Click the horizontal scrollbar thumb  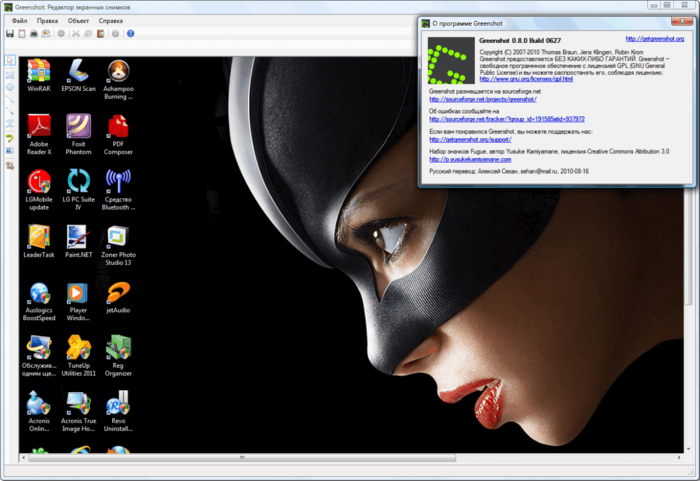pos(242,458)
